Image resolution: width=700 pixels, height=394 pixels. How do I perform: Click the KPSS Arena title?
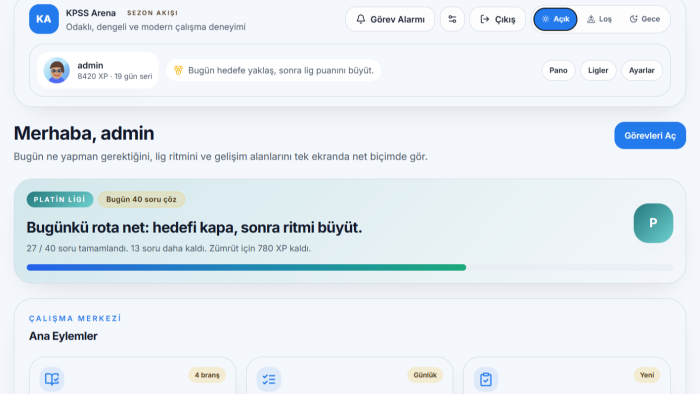[91, 13]
